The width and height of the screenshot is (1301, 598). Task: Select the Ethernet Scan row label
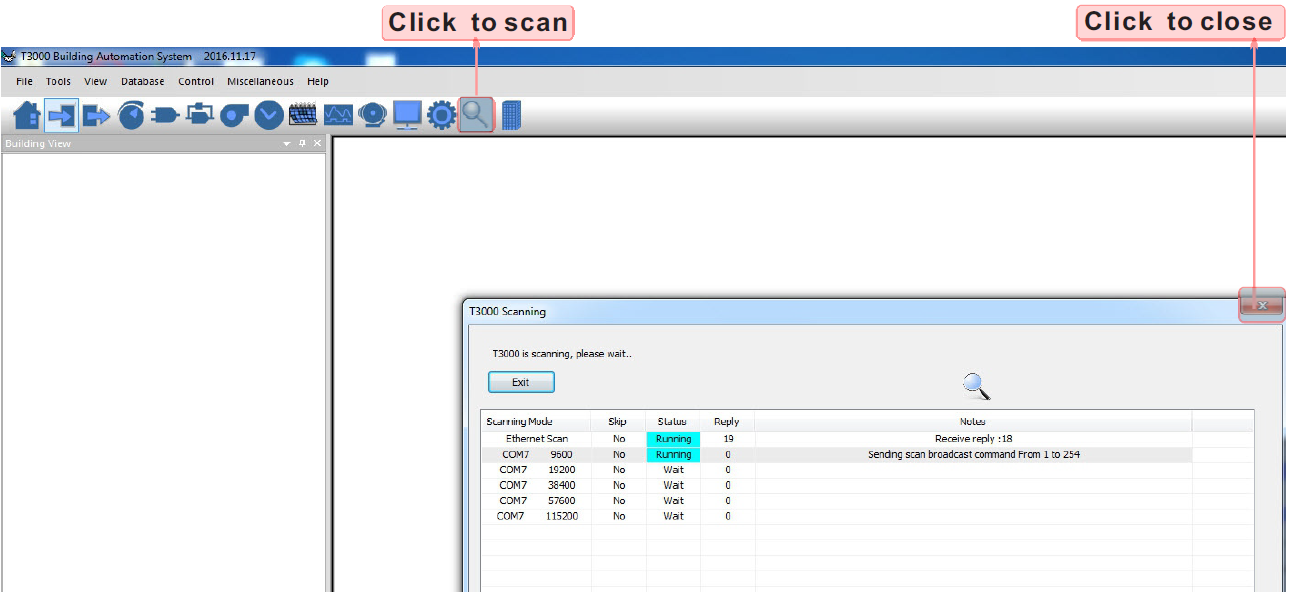[x=536, y=439]
